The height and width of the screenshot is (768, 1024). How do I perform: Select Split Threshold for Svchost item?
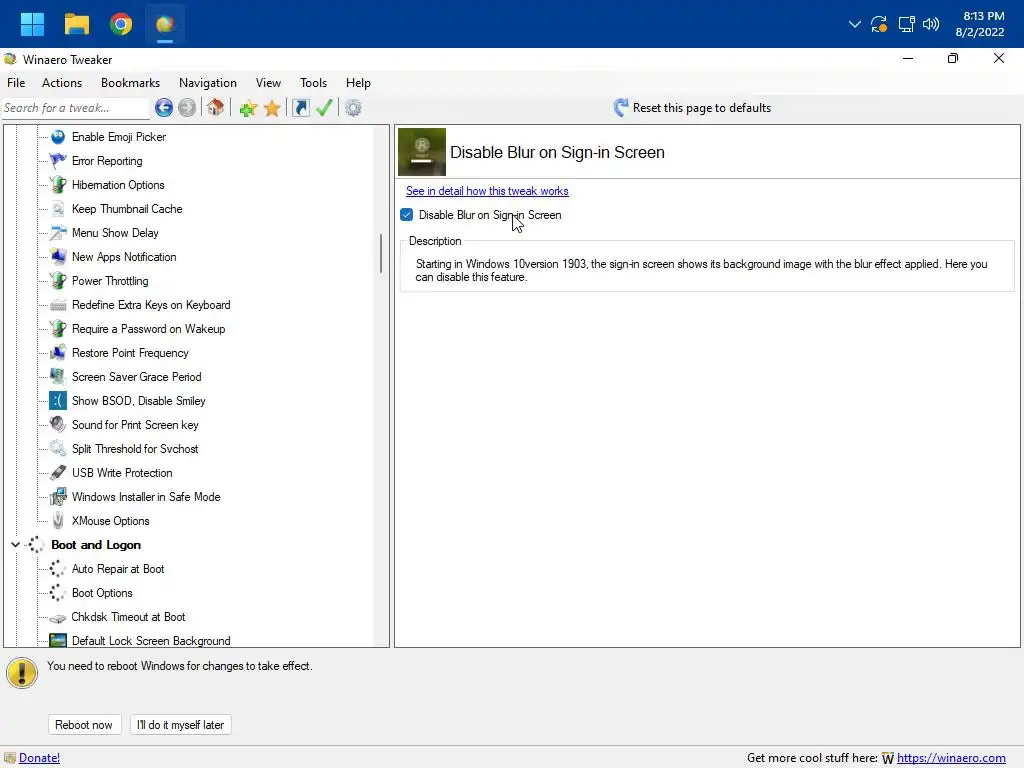click(135, 449)
